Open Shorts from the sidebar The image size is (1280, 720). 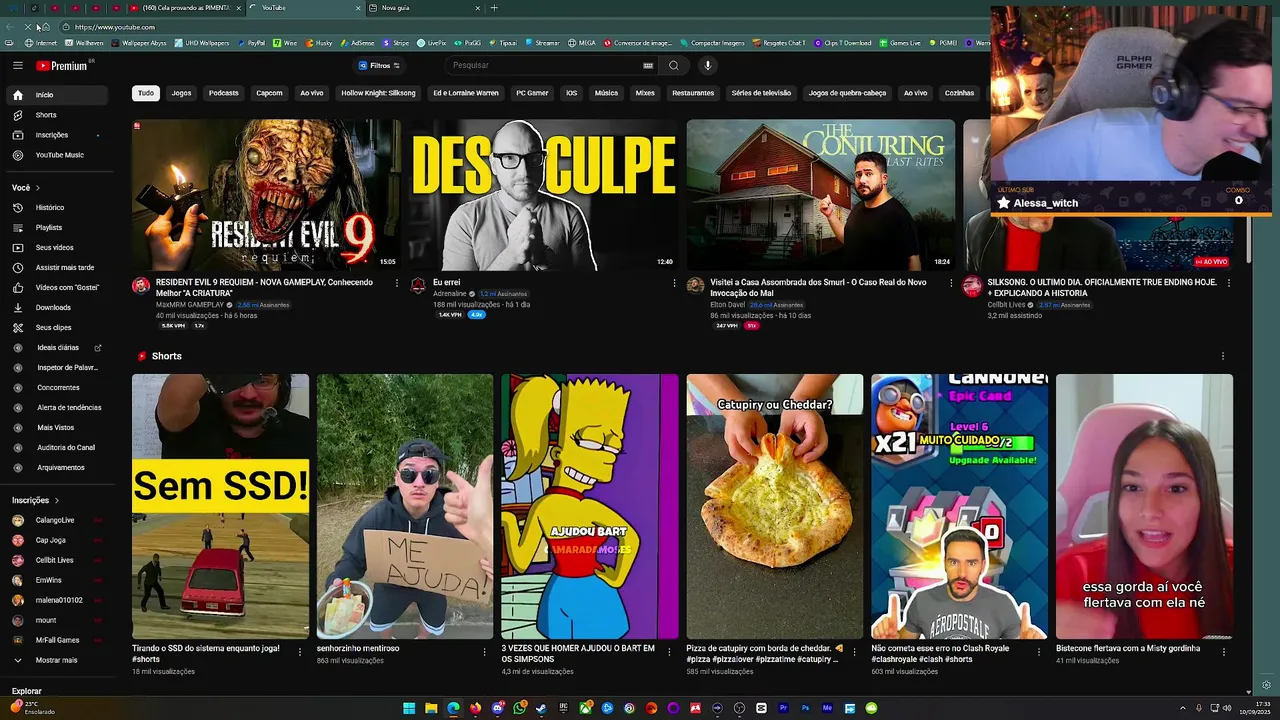[56, 115]
